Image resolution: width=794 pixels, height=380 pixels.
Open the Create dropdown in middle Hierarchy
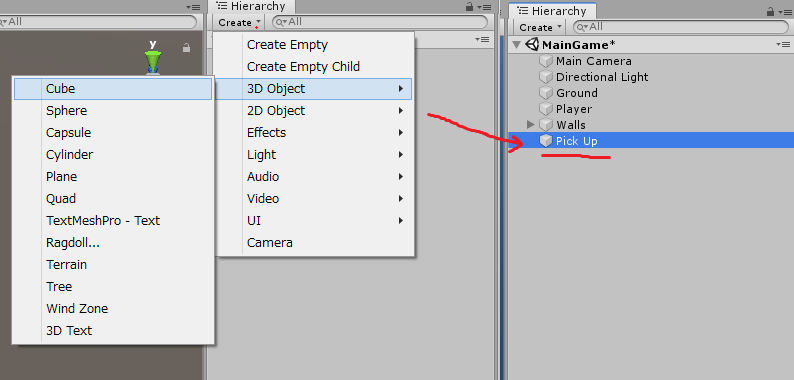pos(239,22)
